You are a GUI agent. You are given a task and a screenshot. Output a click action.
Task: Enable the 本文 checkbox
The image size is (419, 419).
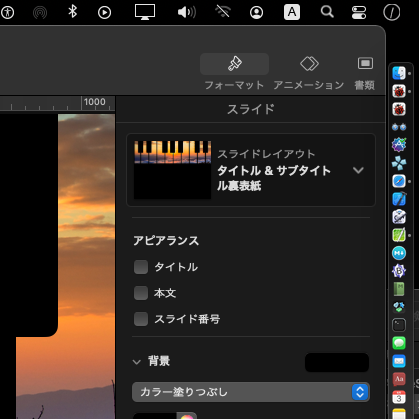point(141,293)
